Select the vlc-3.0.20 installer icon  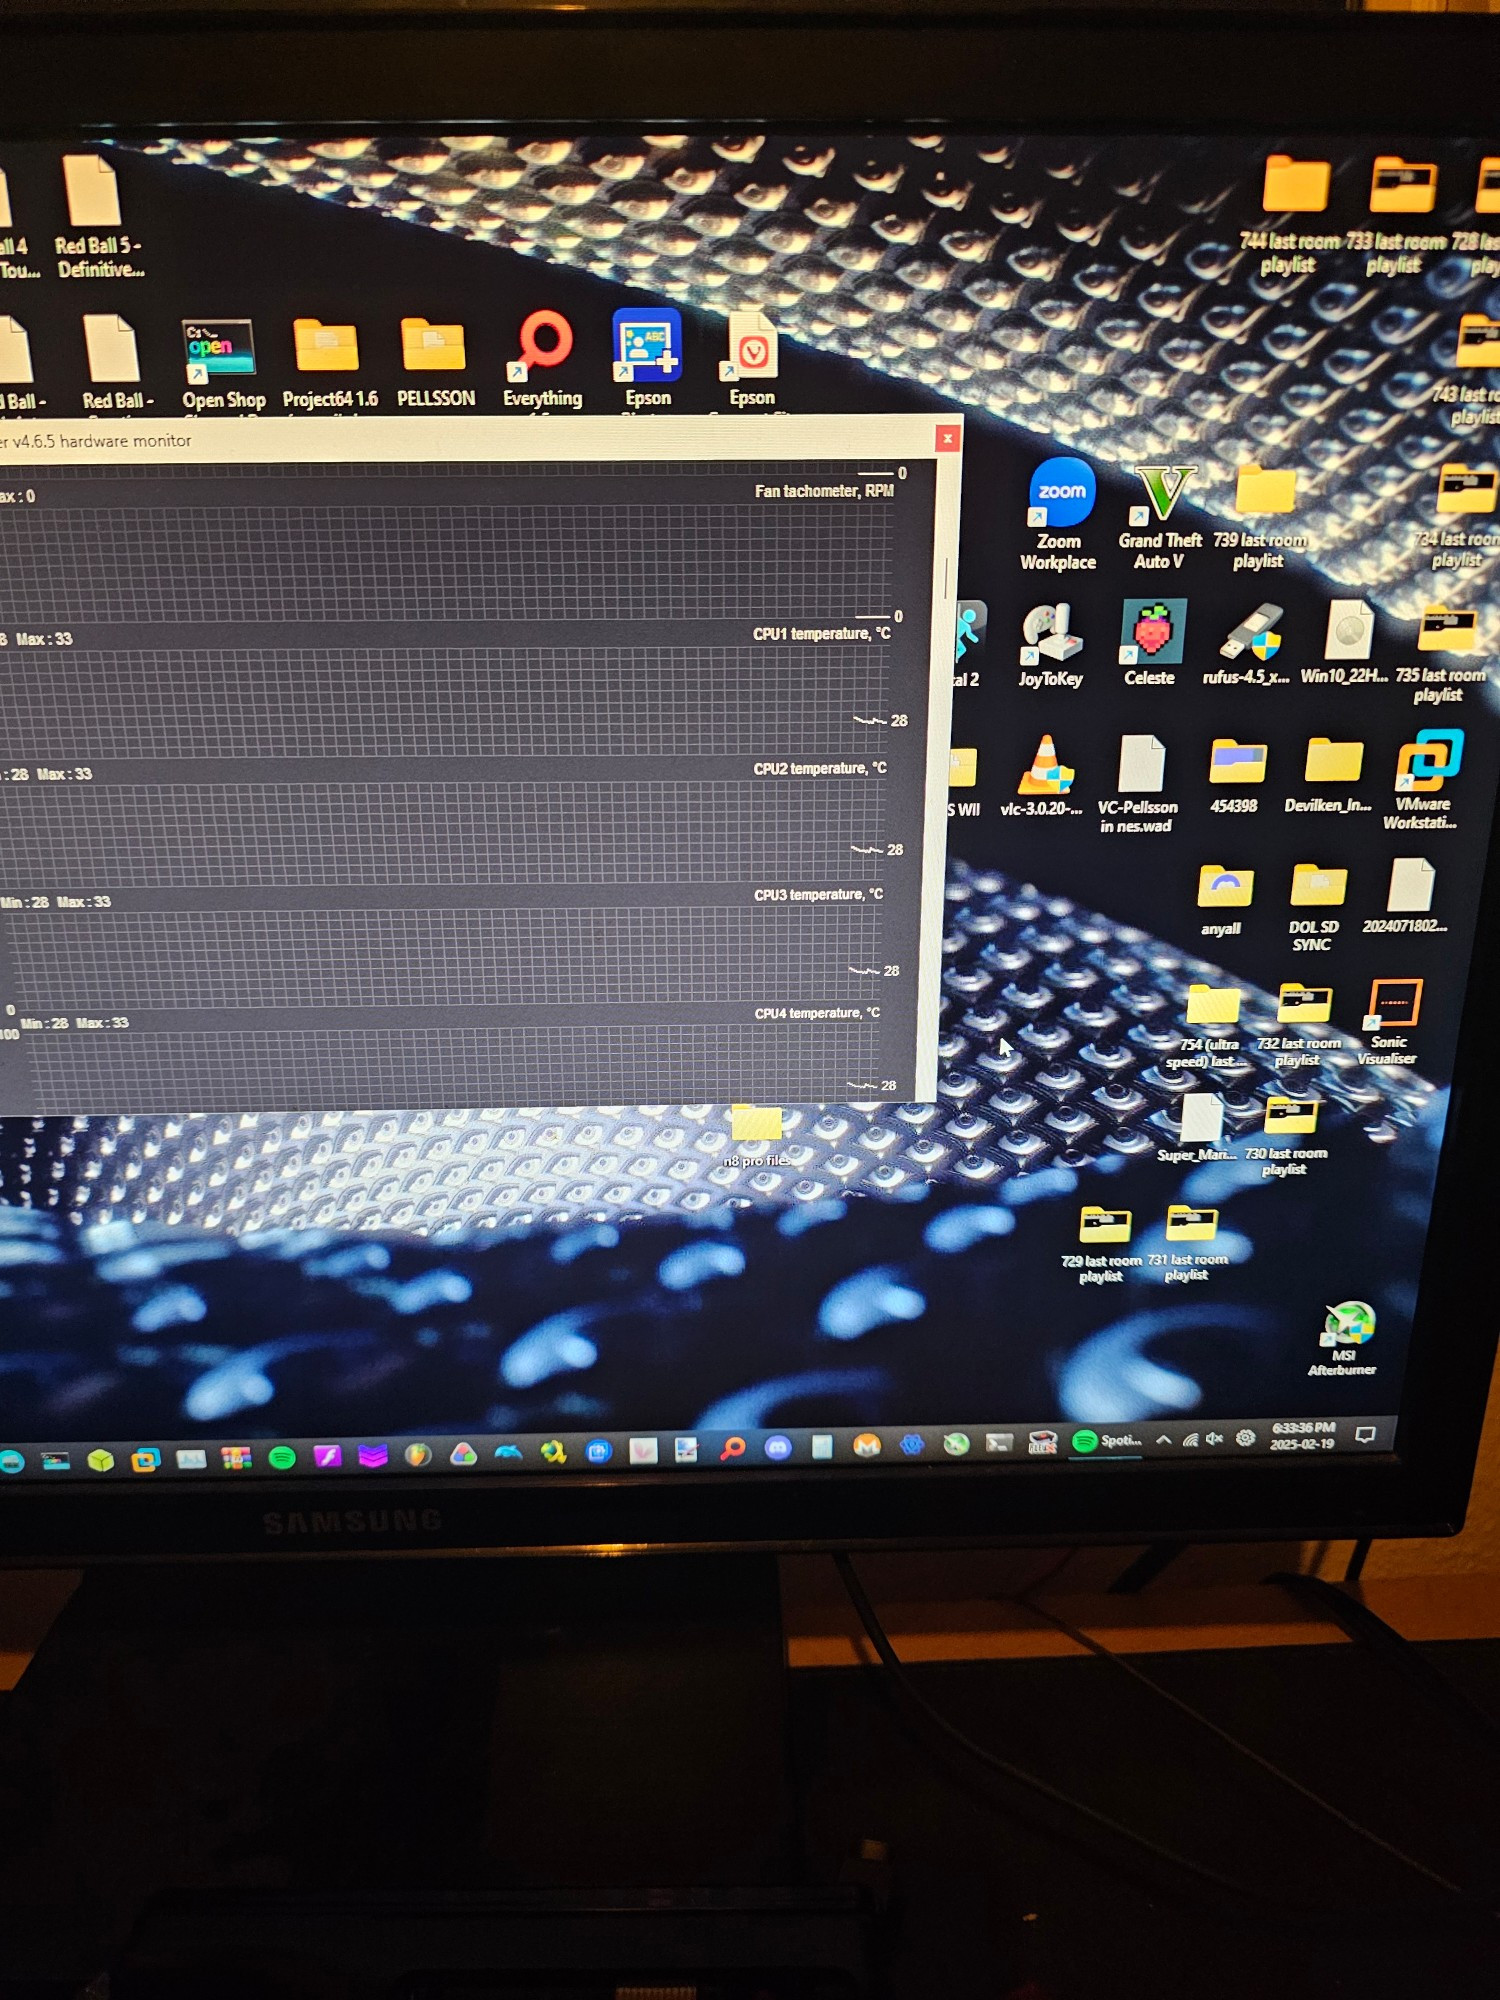[x=1043, y=775]
